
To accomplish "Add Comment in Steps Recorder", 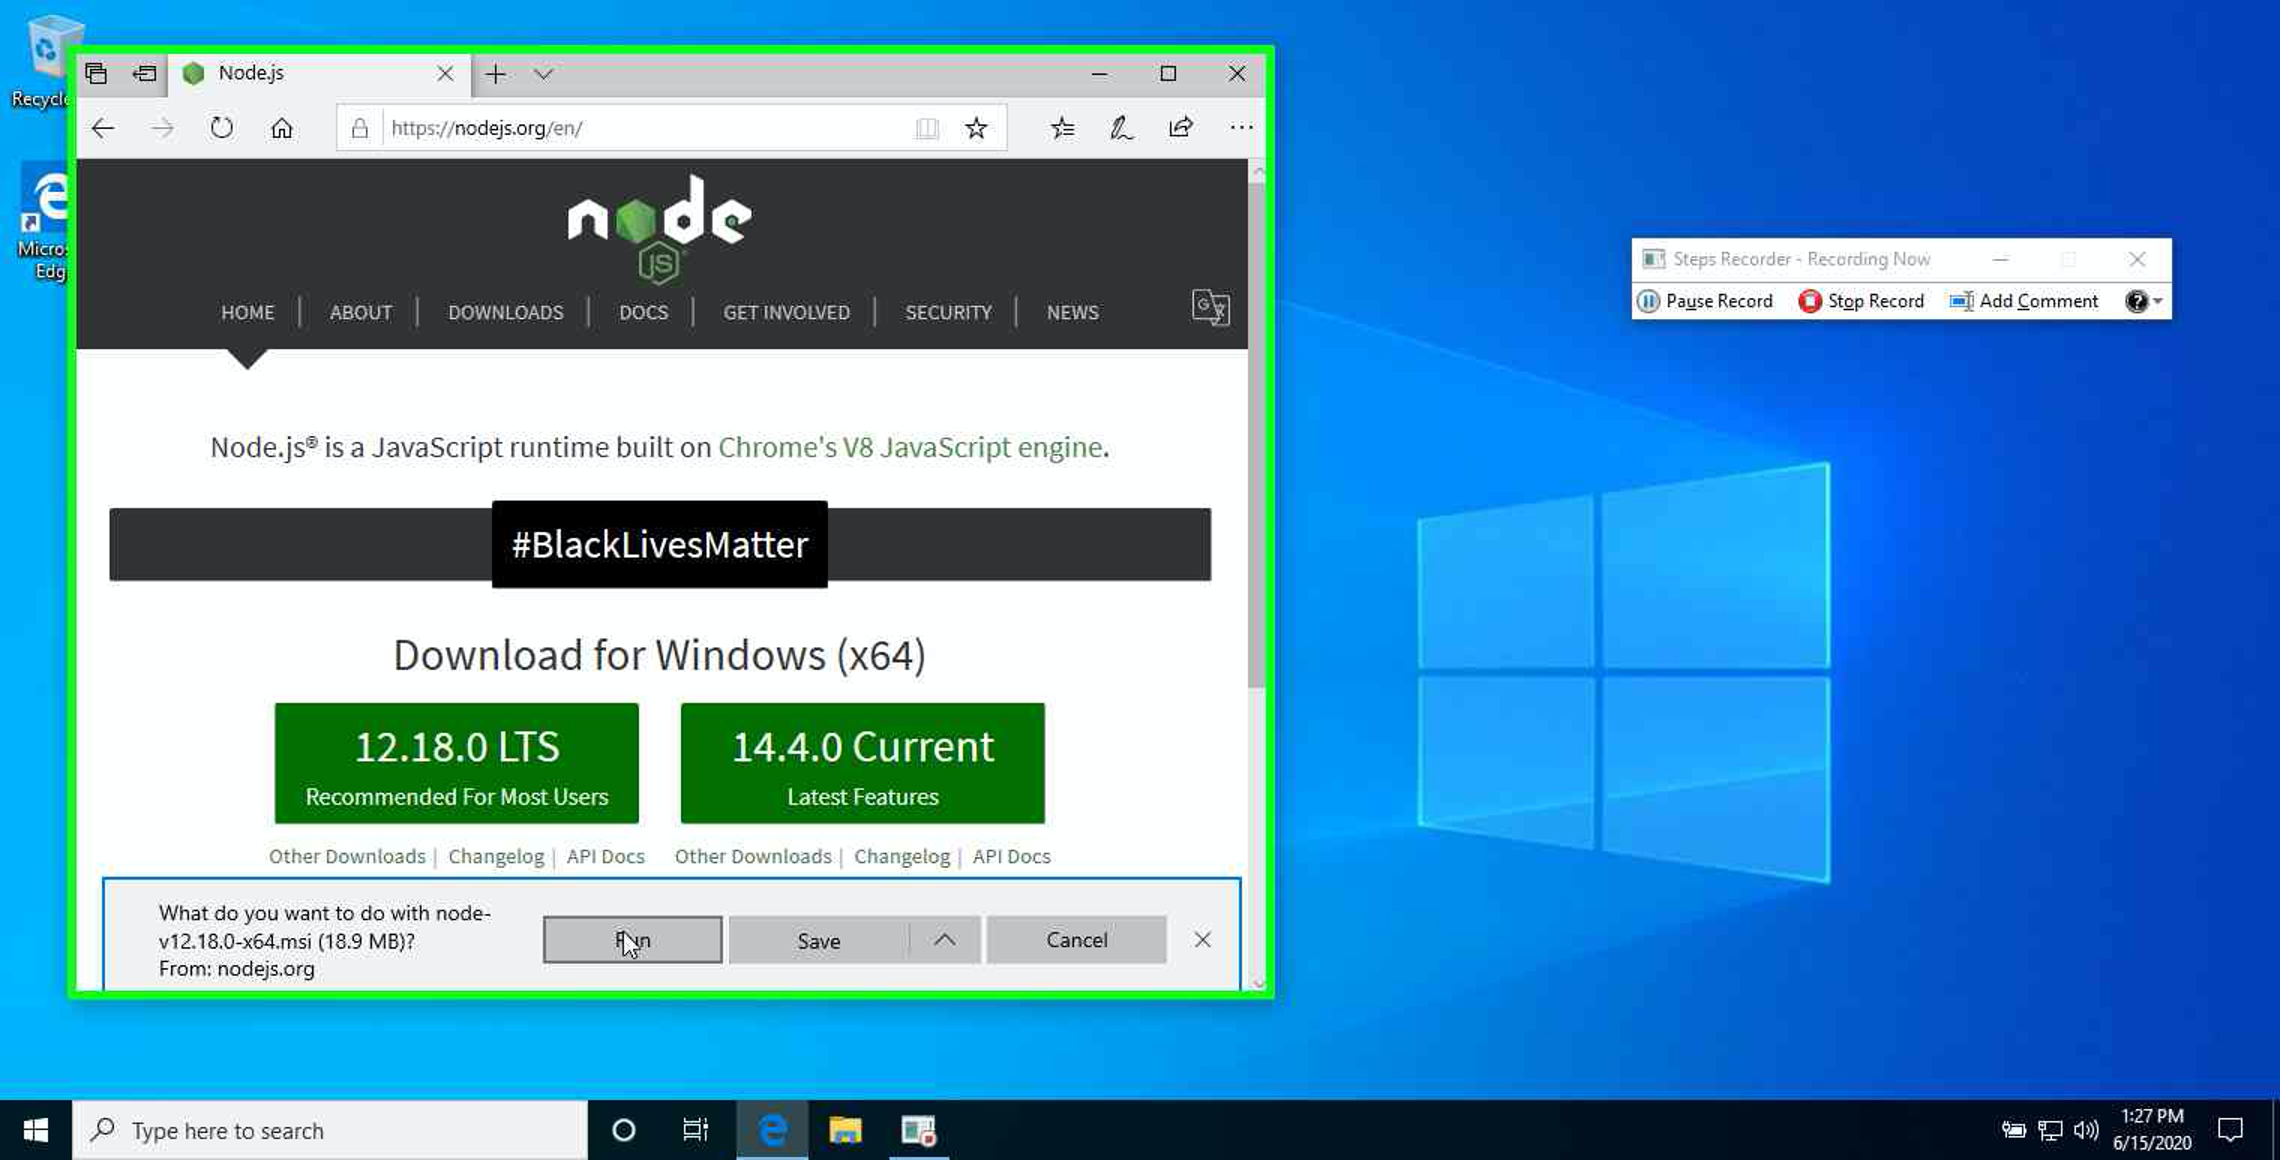I will 2024,301.
